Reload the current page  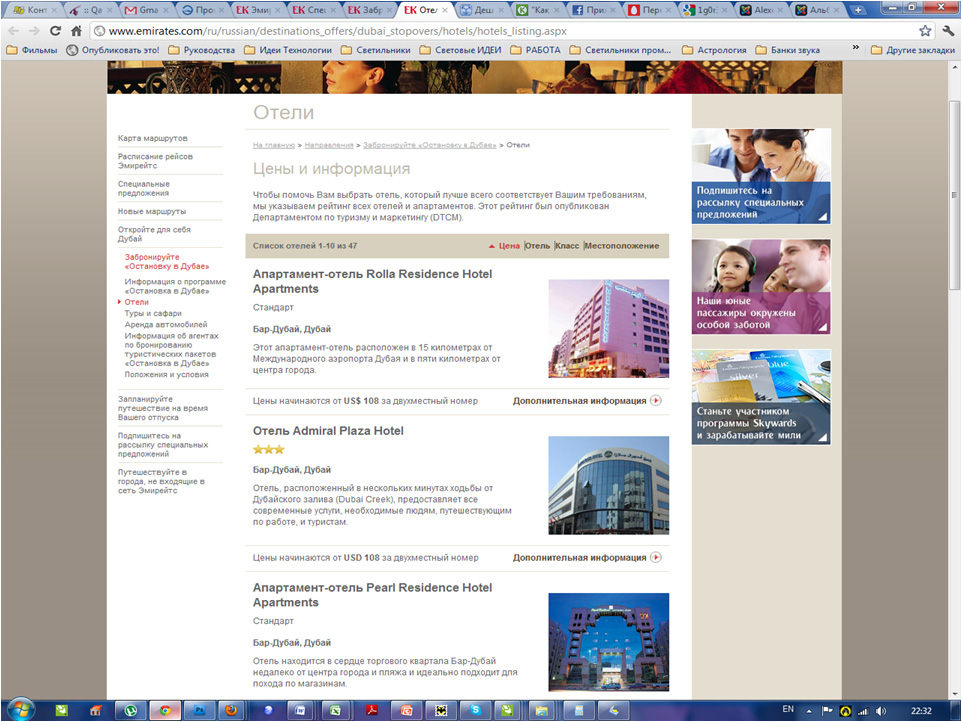(55, 31)
